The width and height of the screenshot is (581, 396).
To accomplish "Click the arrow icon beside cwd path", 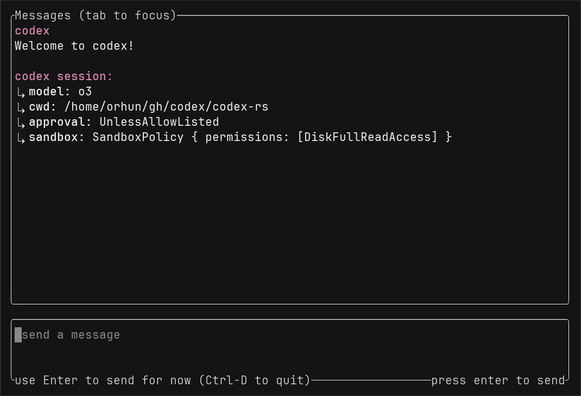I will pyautogui.click(x=21, y=107).
